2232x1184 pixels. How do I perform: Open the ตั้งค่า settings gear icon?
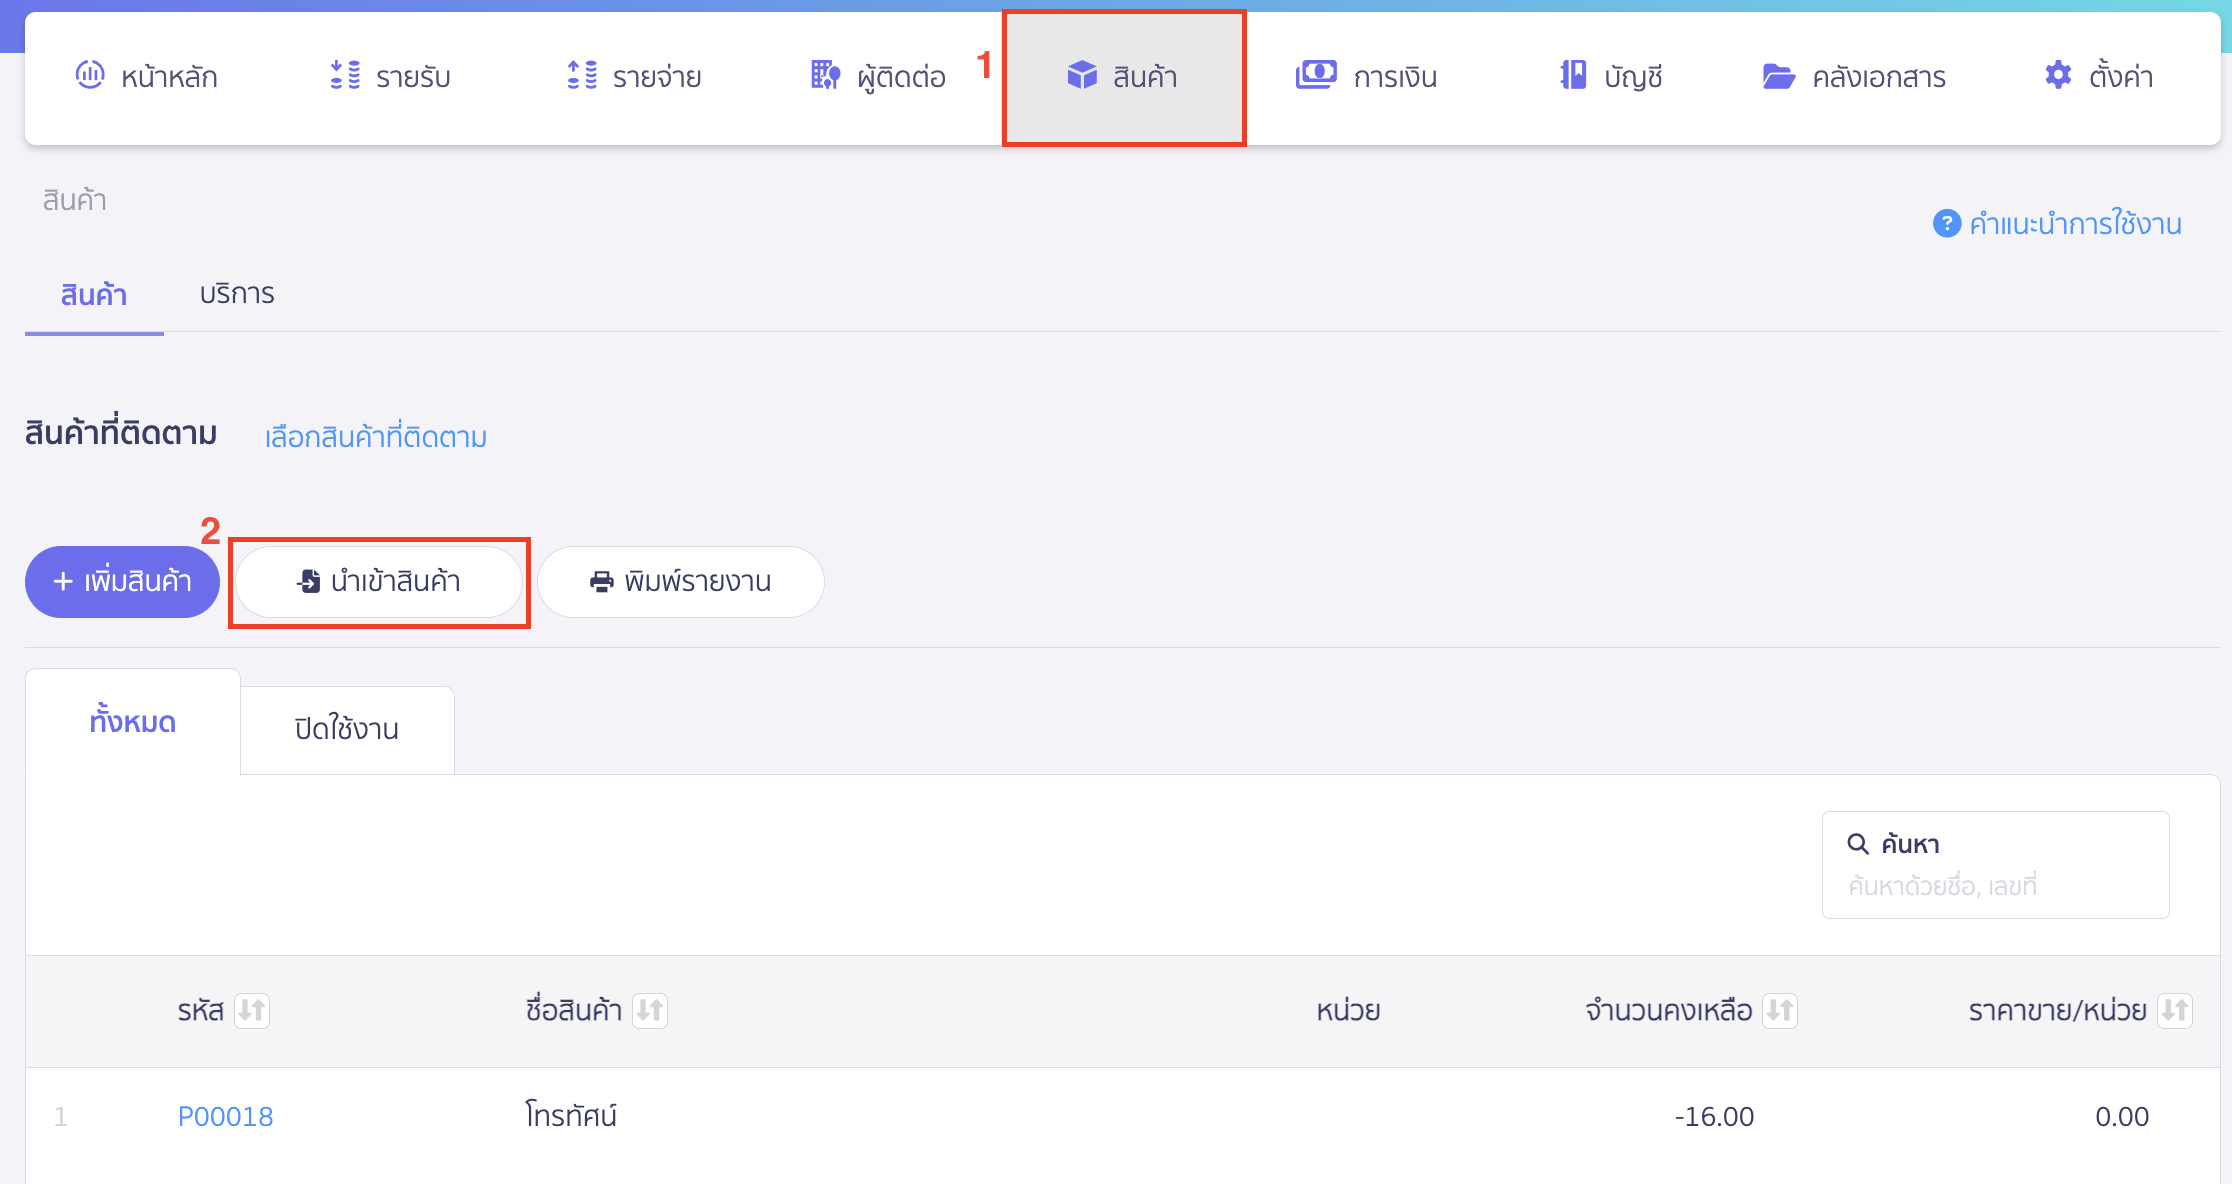pyautogui.click(x=2058, y=75)
